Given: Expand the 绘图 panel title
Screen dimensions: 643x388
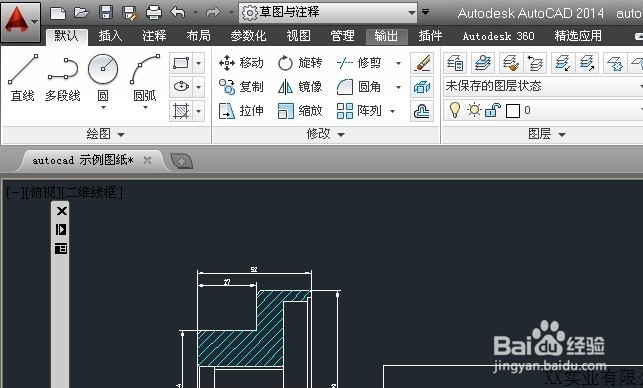Looking at the screenshot, I should (x=106, y=134).
